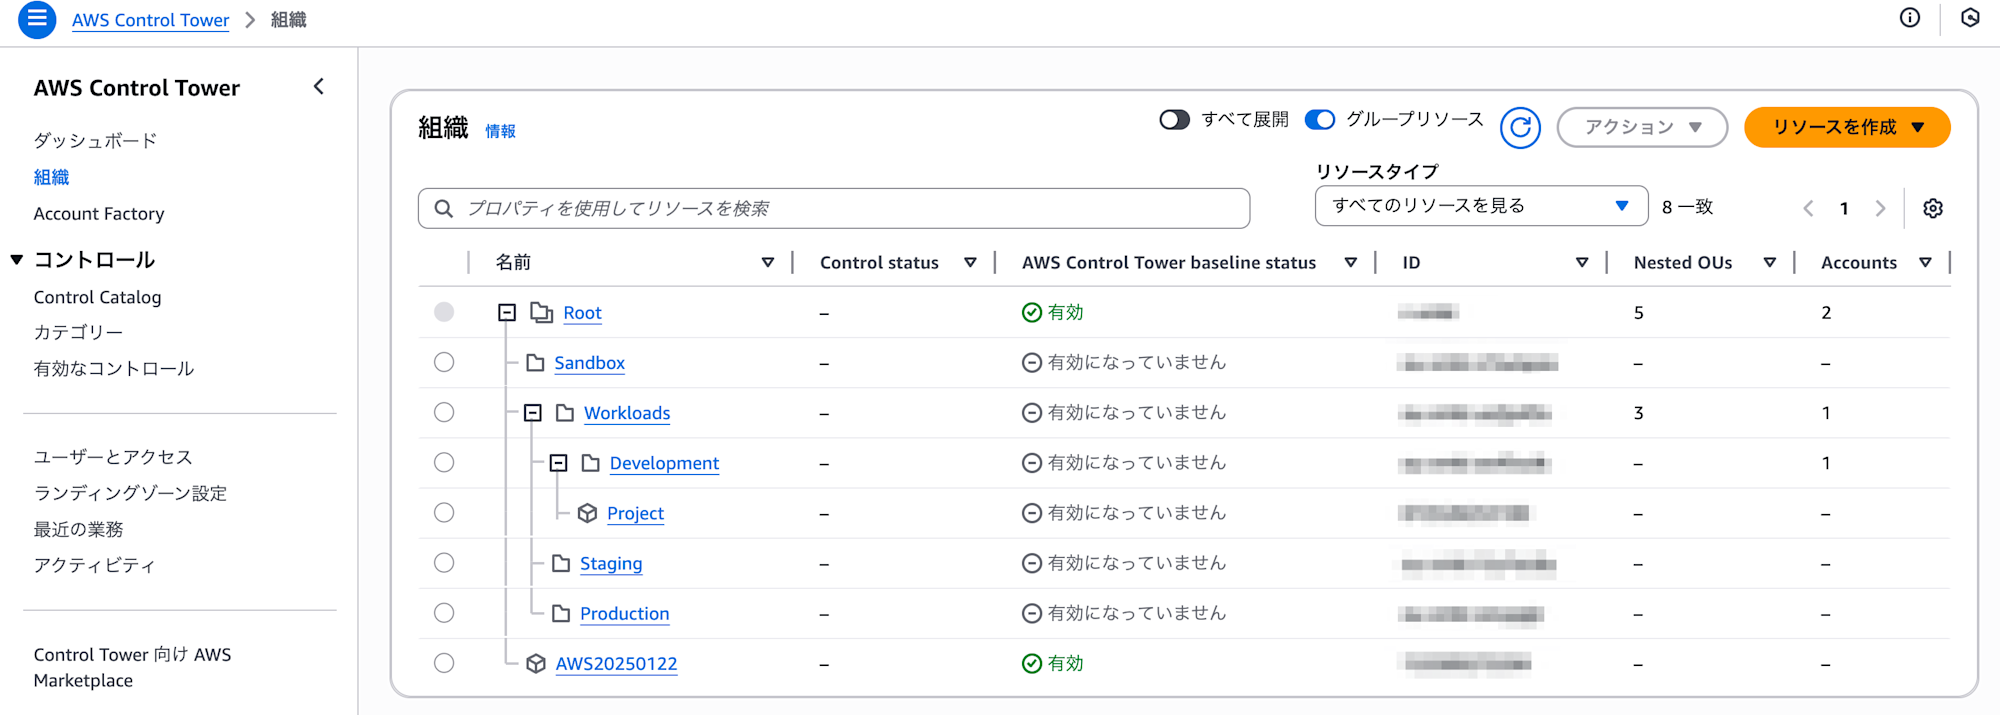Click the info circle icon in header
The image size is (2000, 715).
click(x=1910, y=18)
